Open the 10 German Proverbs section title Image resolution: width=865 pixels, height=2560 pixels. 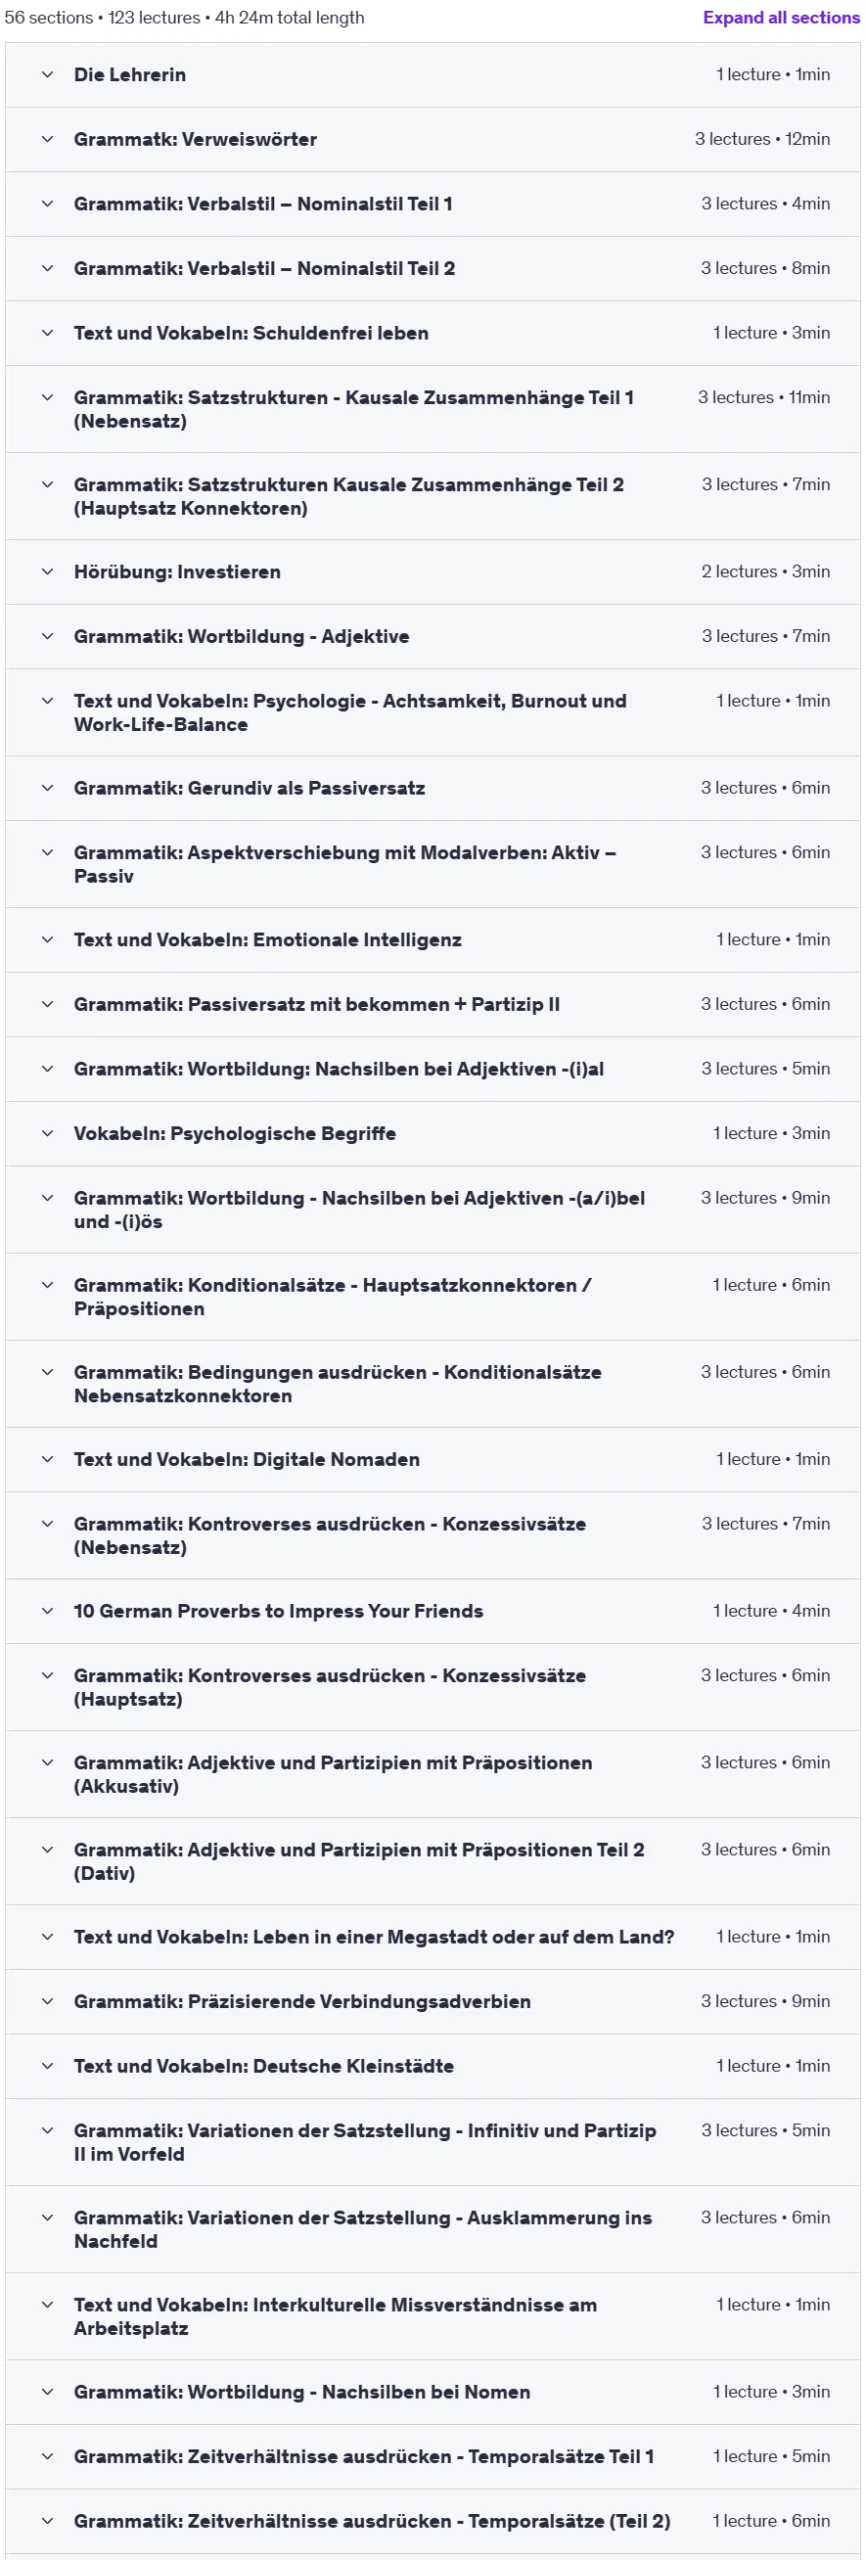tap(278, 1611)
